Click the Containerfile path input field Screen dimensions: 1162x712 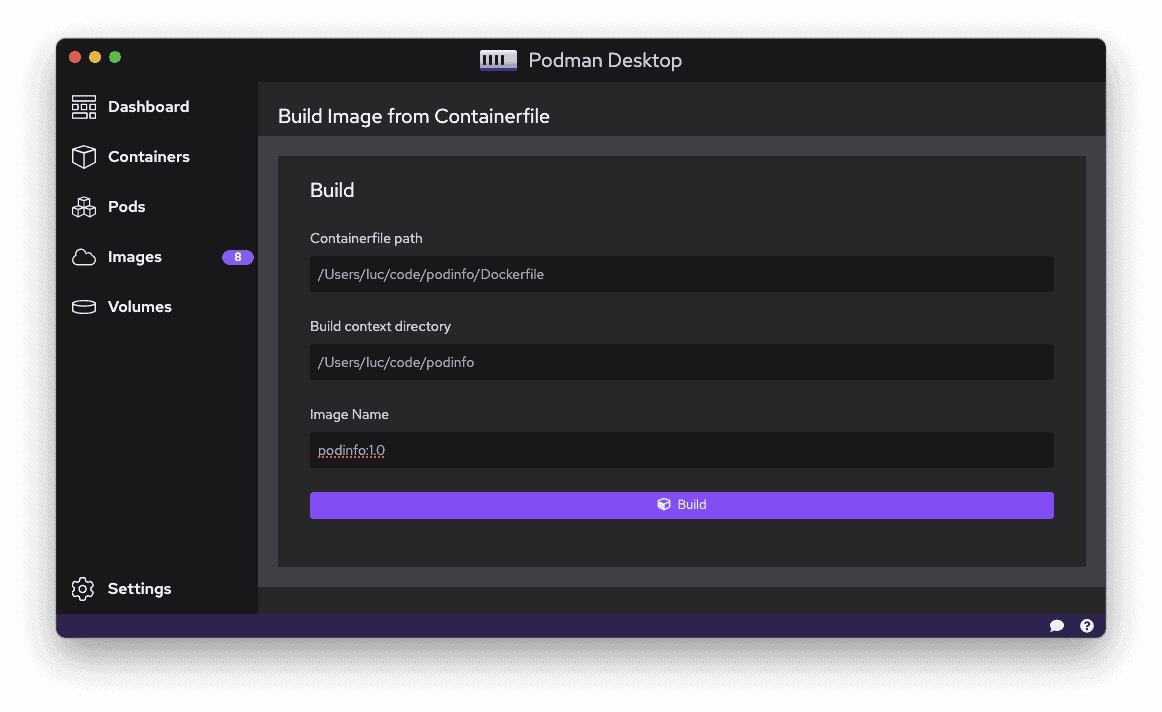[x=682, y=274]
